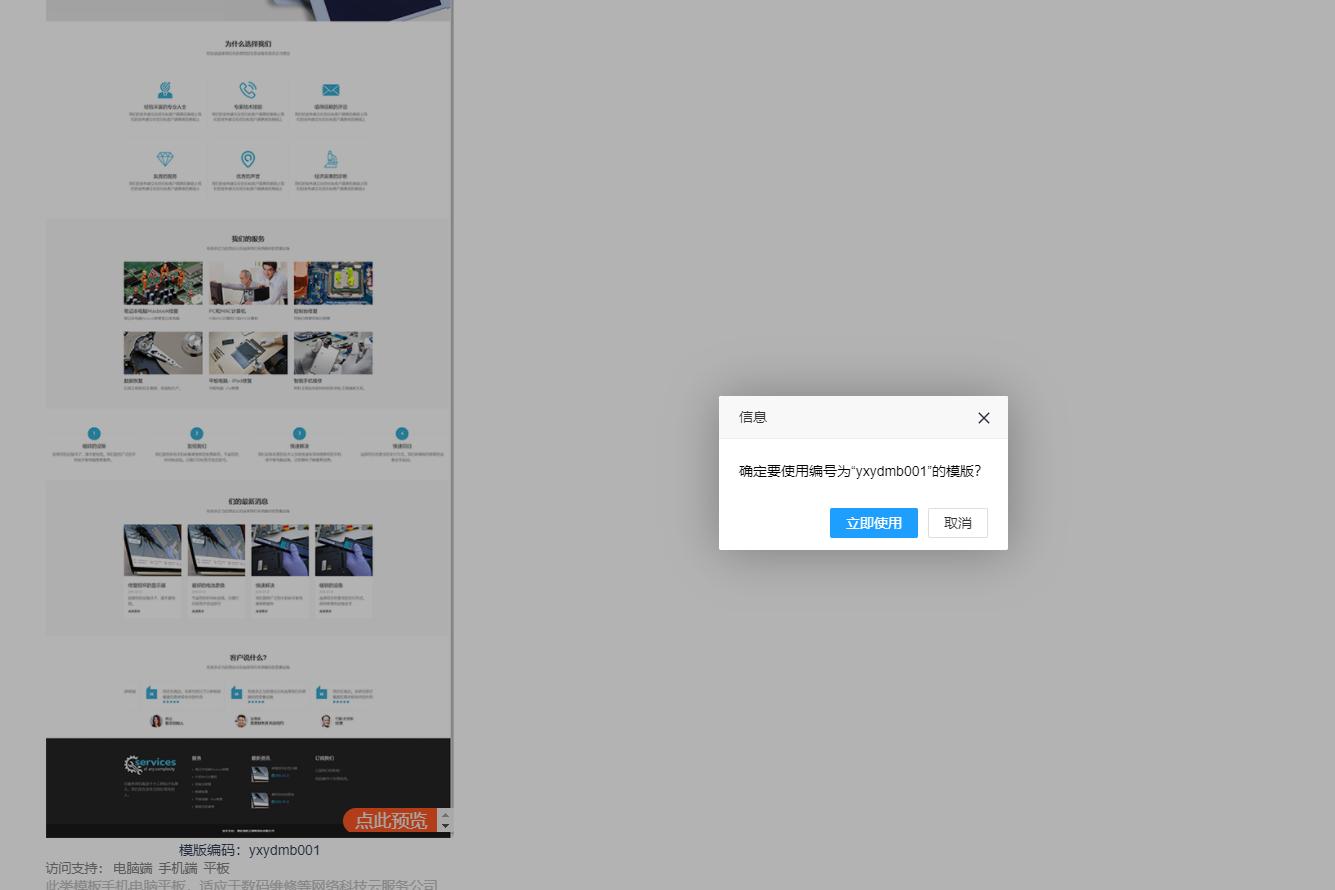Click the scroll up arrow beside preview badge
The height and width of the screenshot is (890, 1335).
(446, 814)
